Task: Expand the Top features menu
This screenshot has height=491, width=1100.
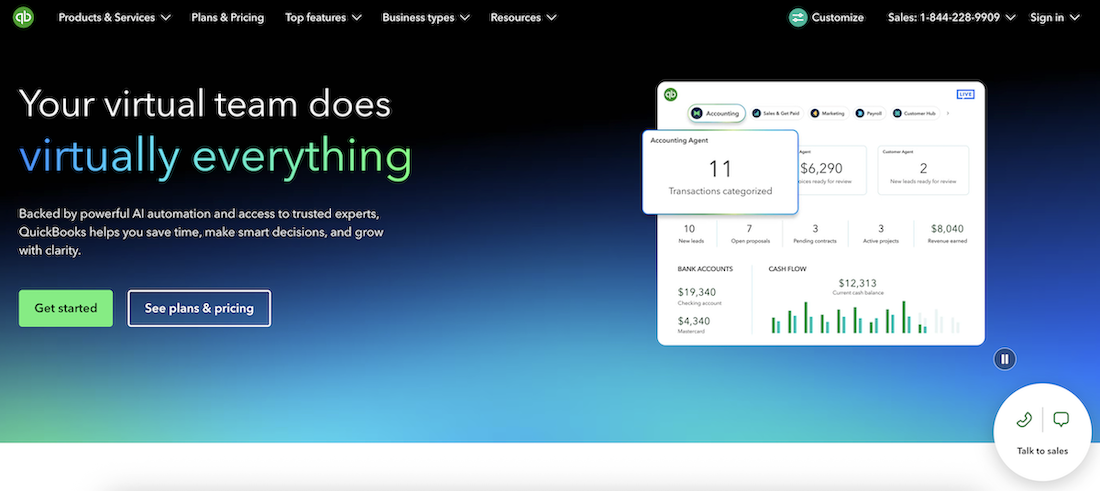Action: 323,18
